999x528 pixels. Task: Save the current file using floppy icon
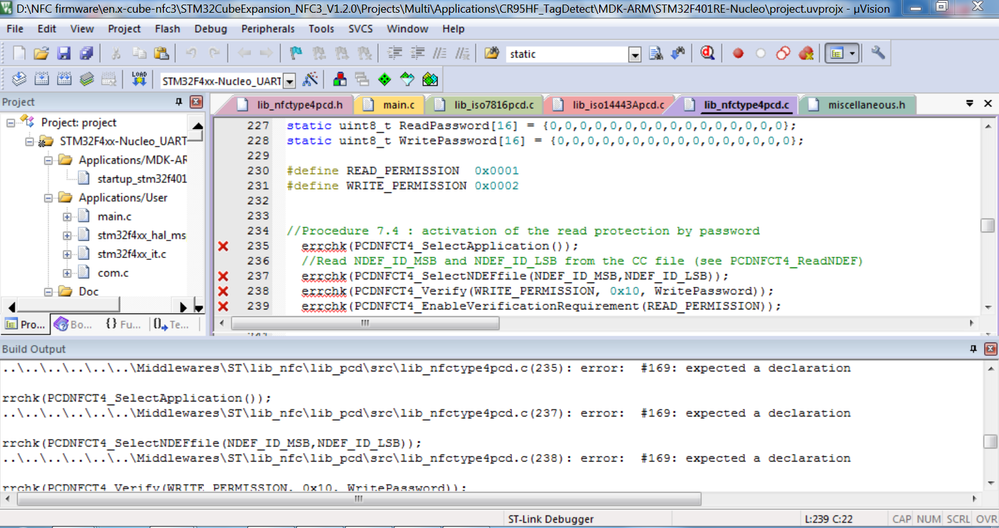(x=64, y=54)
